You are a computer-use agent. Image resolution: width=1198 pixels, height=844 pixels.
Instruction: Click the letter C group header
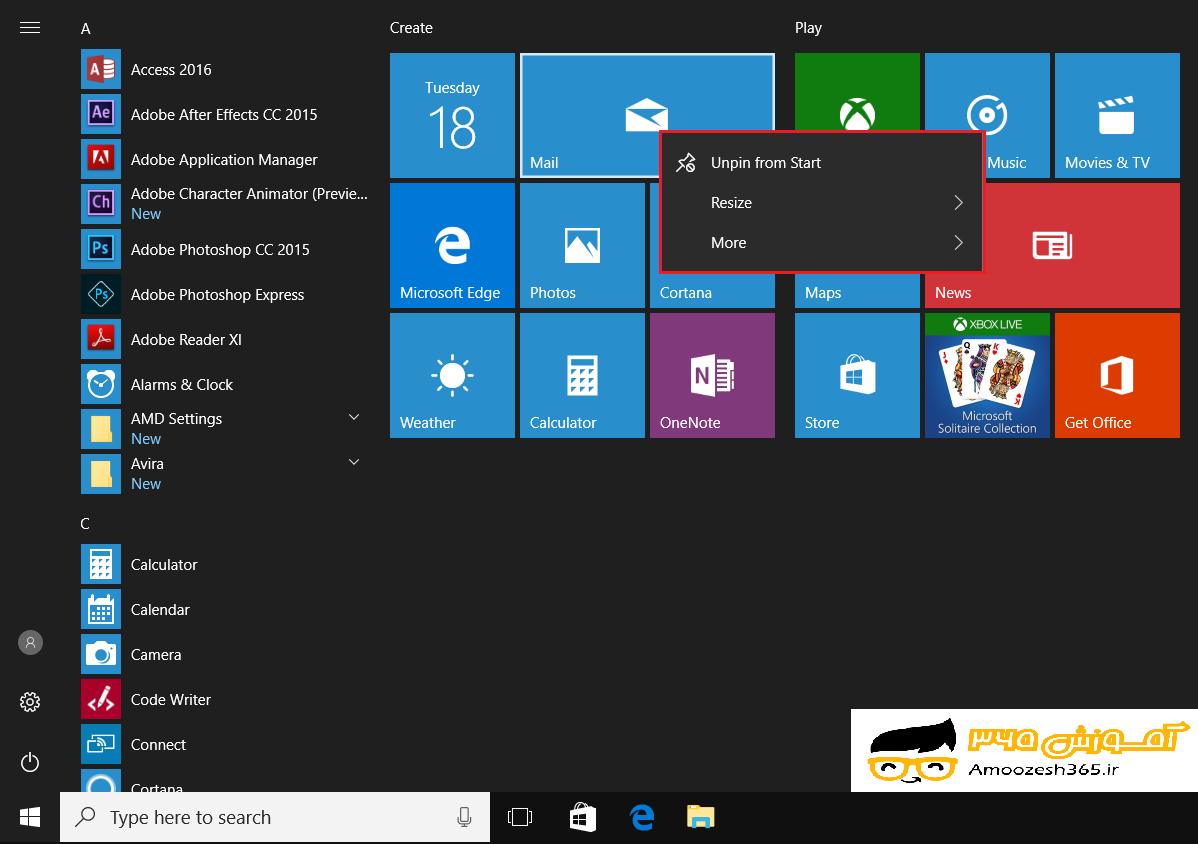pyautogui.click(x=85, y=523)
